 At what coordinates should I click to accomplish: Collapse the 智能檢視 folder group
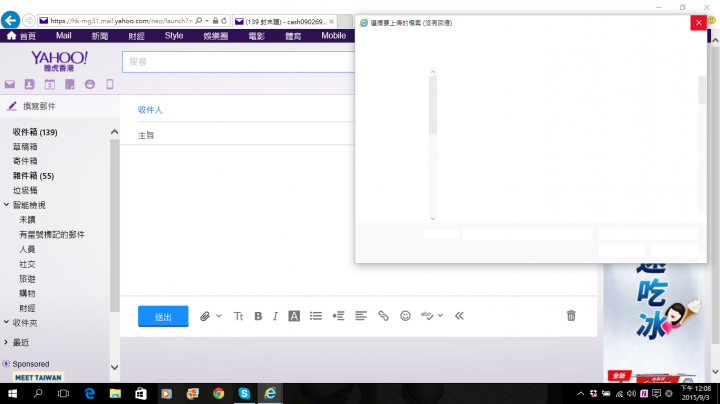pos(6,205)
